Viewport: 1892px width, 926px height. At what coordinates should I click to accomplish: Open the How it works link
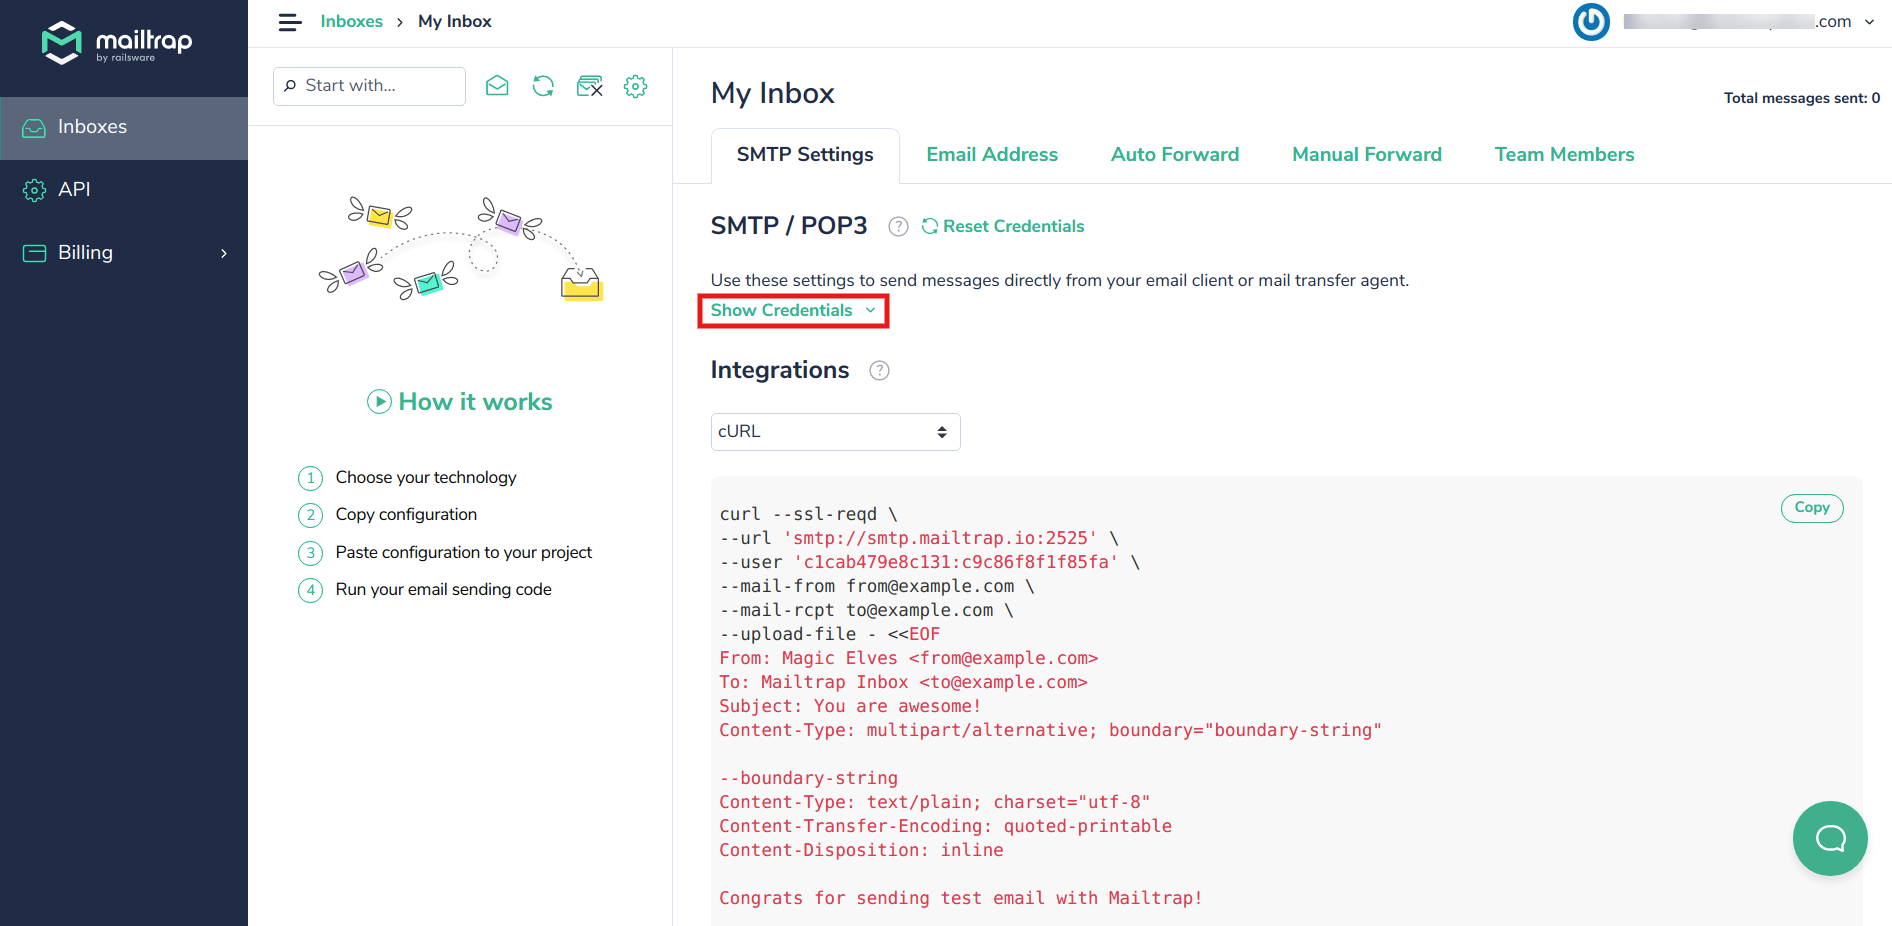point(475,402)
